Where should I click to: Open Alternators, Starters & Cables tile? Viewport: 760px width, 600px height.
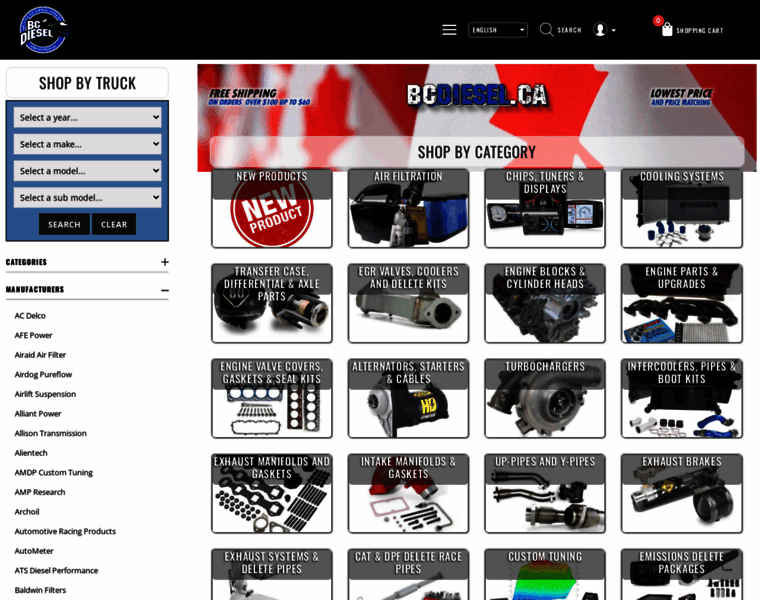(409, 398)
